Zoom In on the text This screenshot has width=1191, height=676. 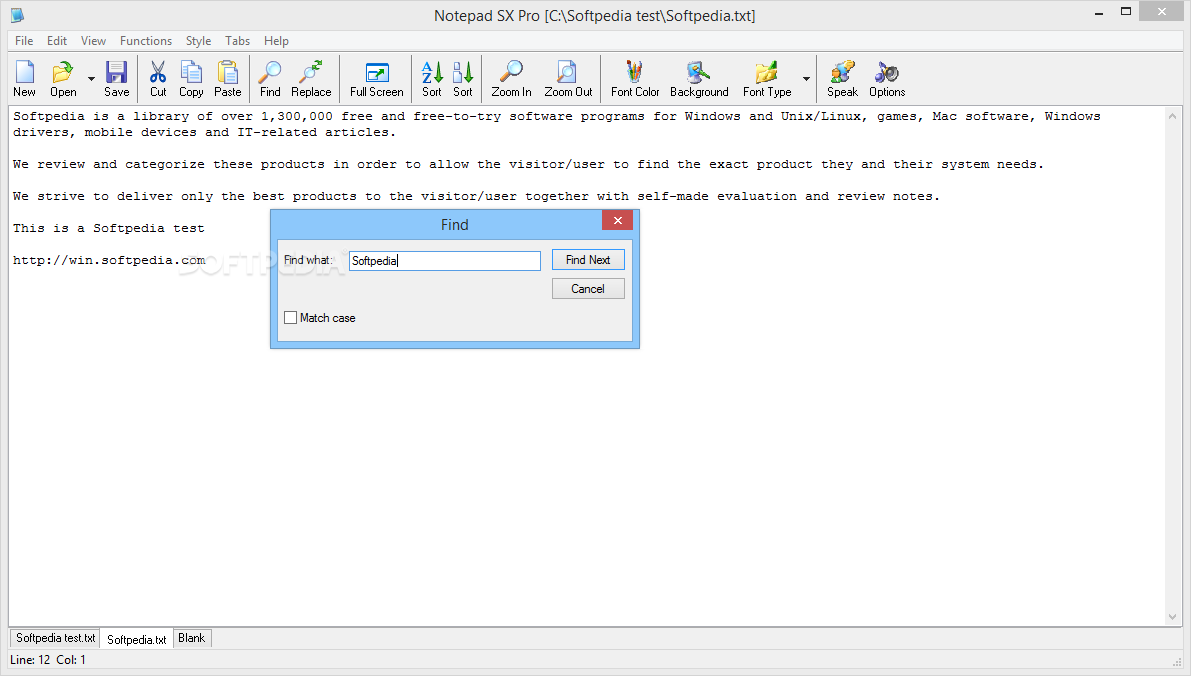click(x=511, y=79)
